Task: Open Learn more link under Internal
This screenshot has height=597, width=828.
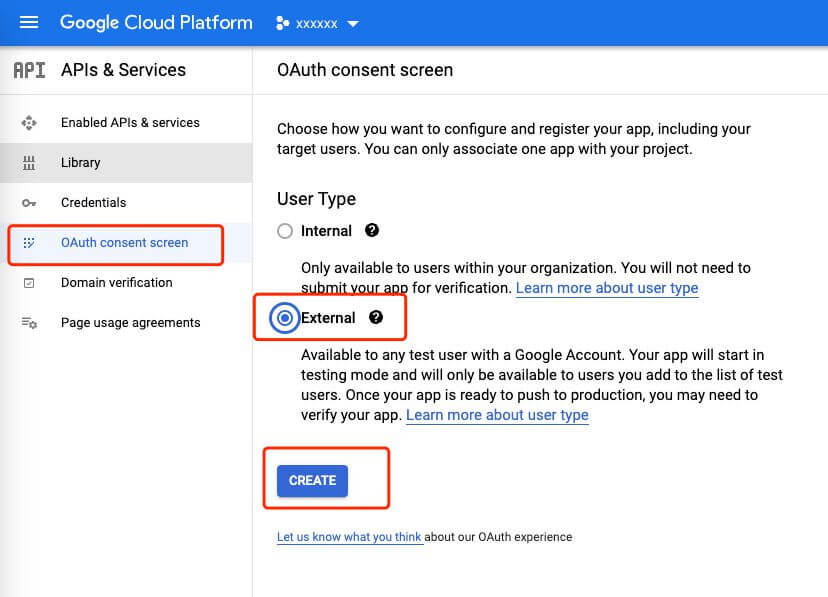Action: (606, 288)
